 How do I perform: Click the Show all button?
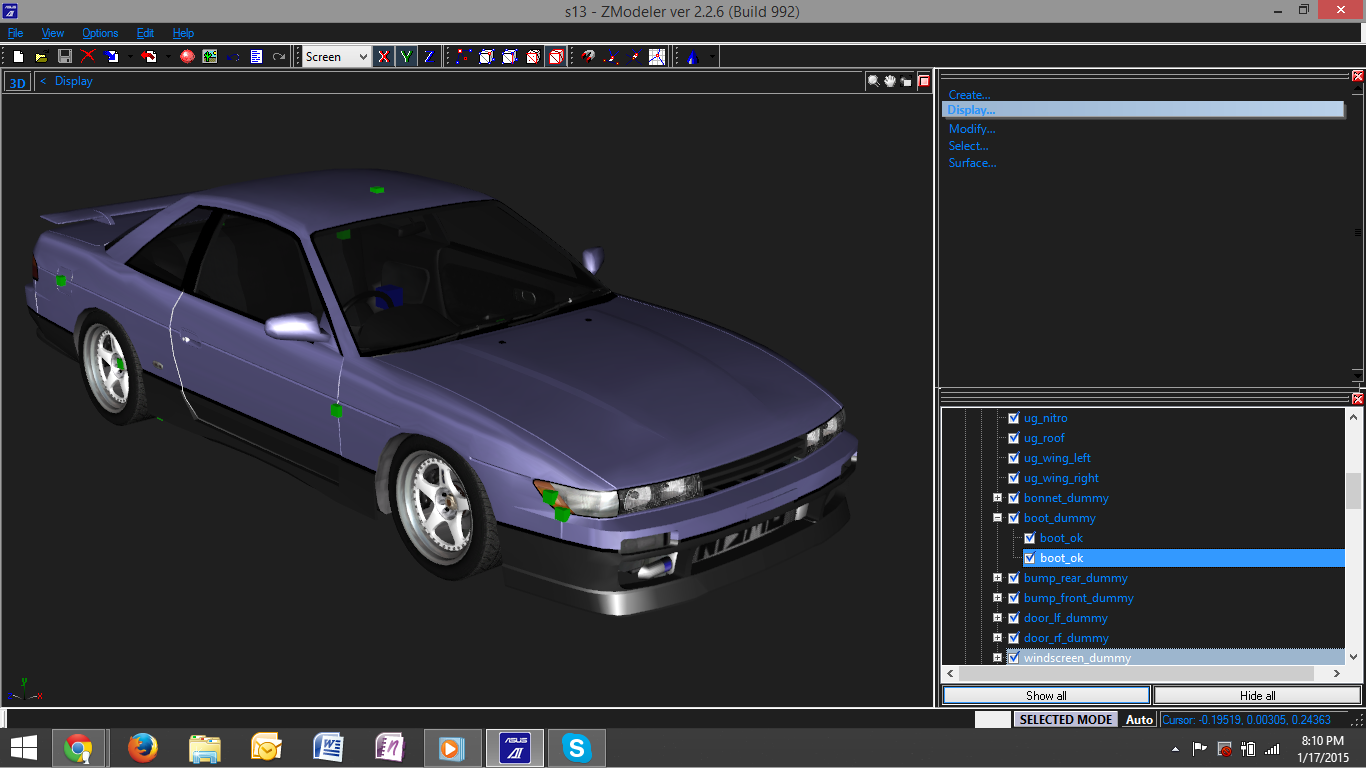[x=1046, y=695]
